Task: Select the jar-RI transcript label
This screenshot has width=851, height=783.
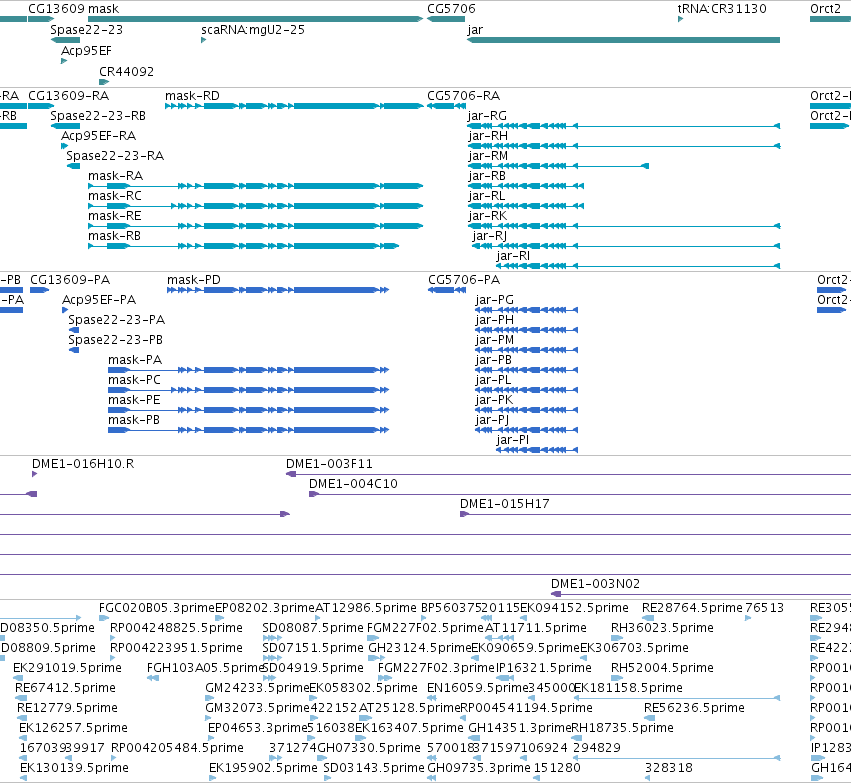Action: [513, 256]
